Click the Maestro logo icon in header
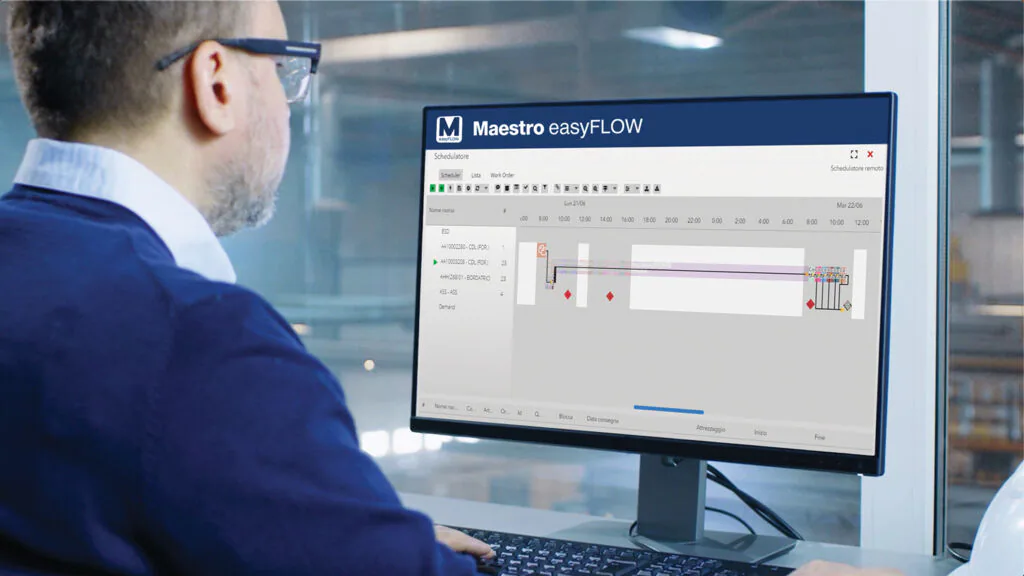Screen dimensions: 1024x576 [x=449, y=130]
